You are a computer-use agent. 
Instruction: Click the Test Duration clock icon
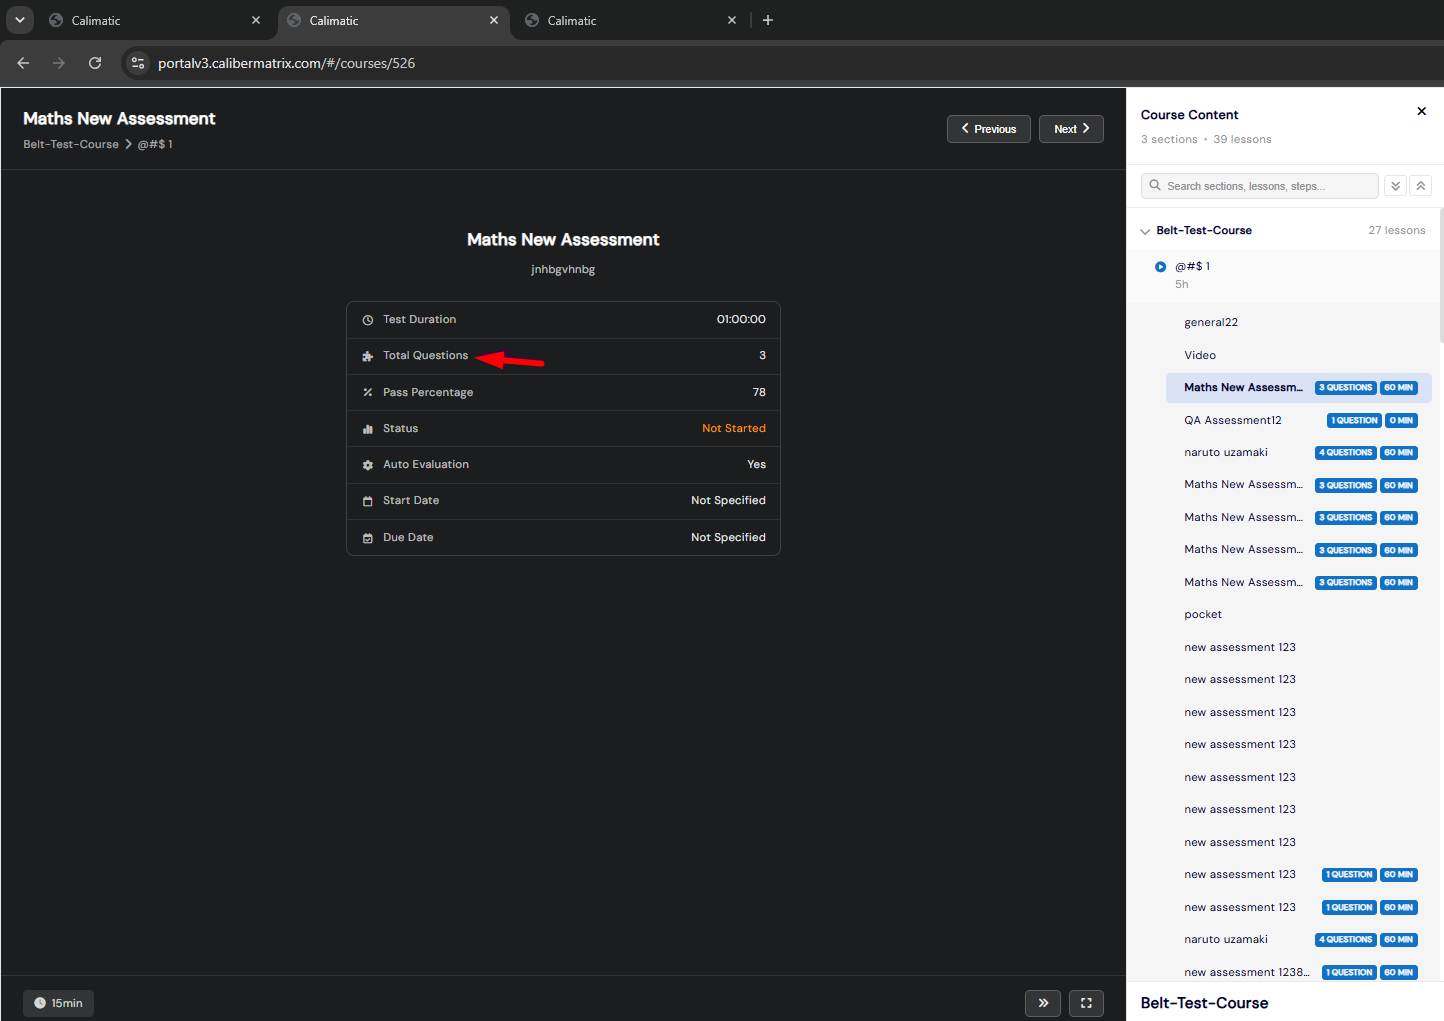point(367,320)
